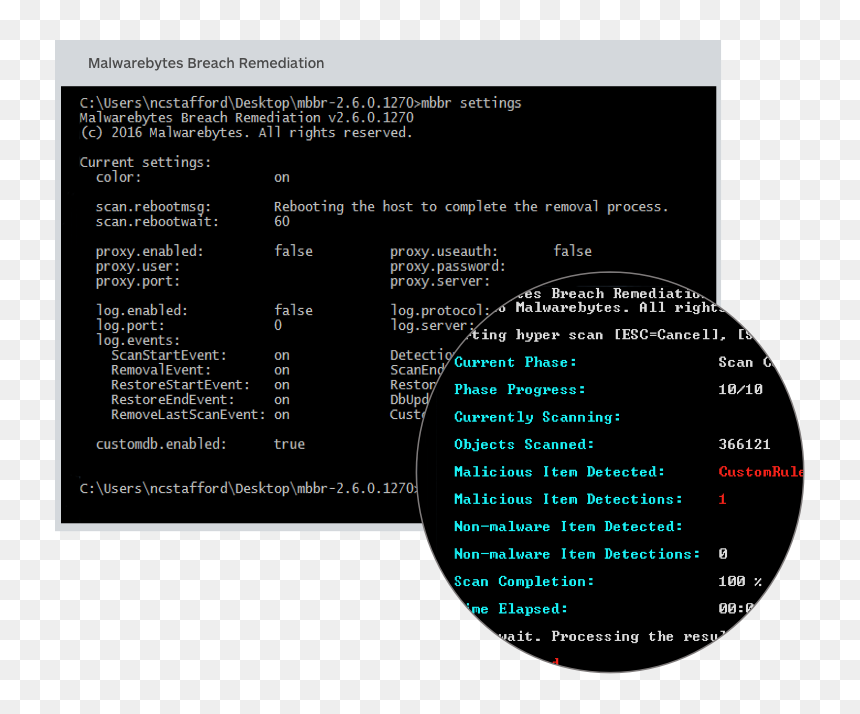Click the 'Malicious Item Detected:' label
860x714 pixels.
point(559,472)
